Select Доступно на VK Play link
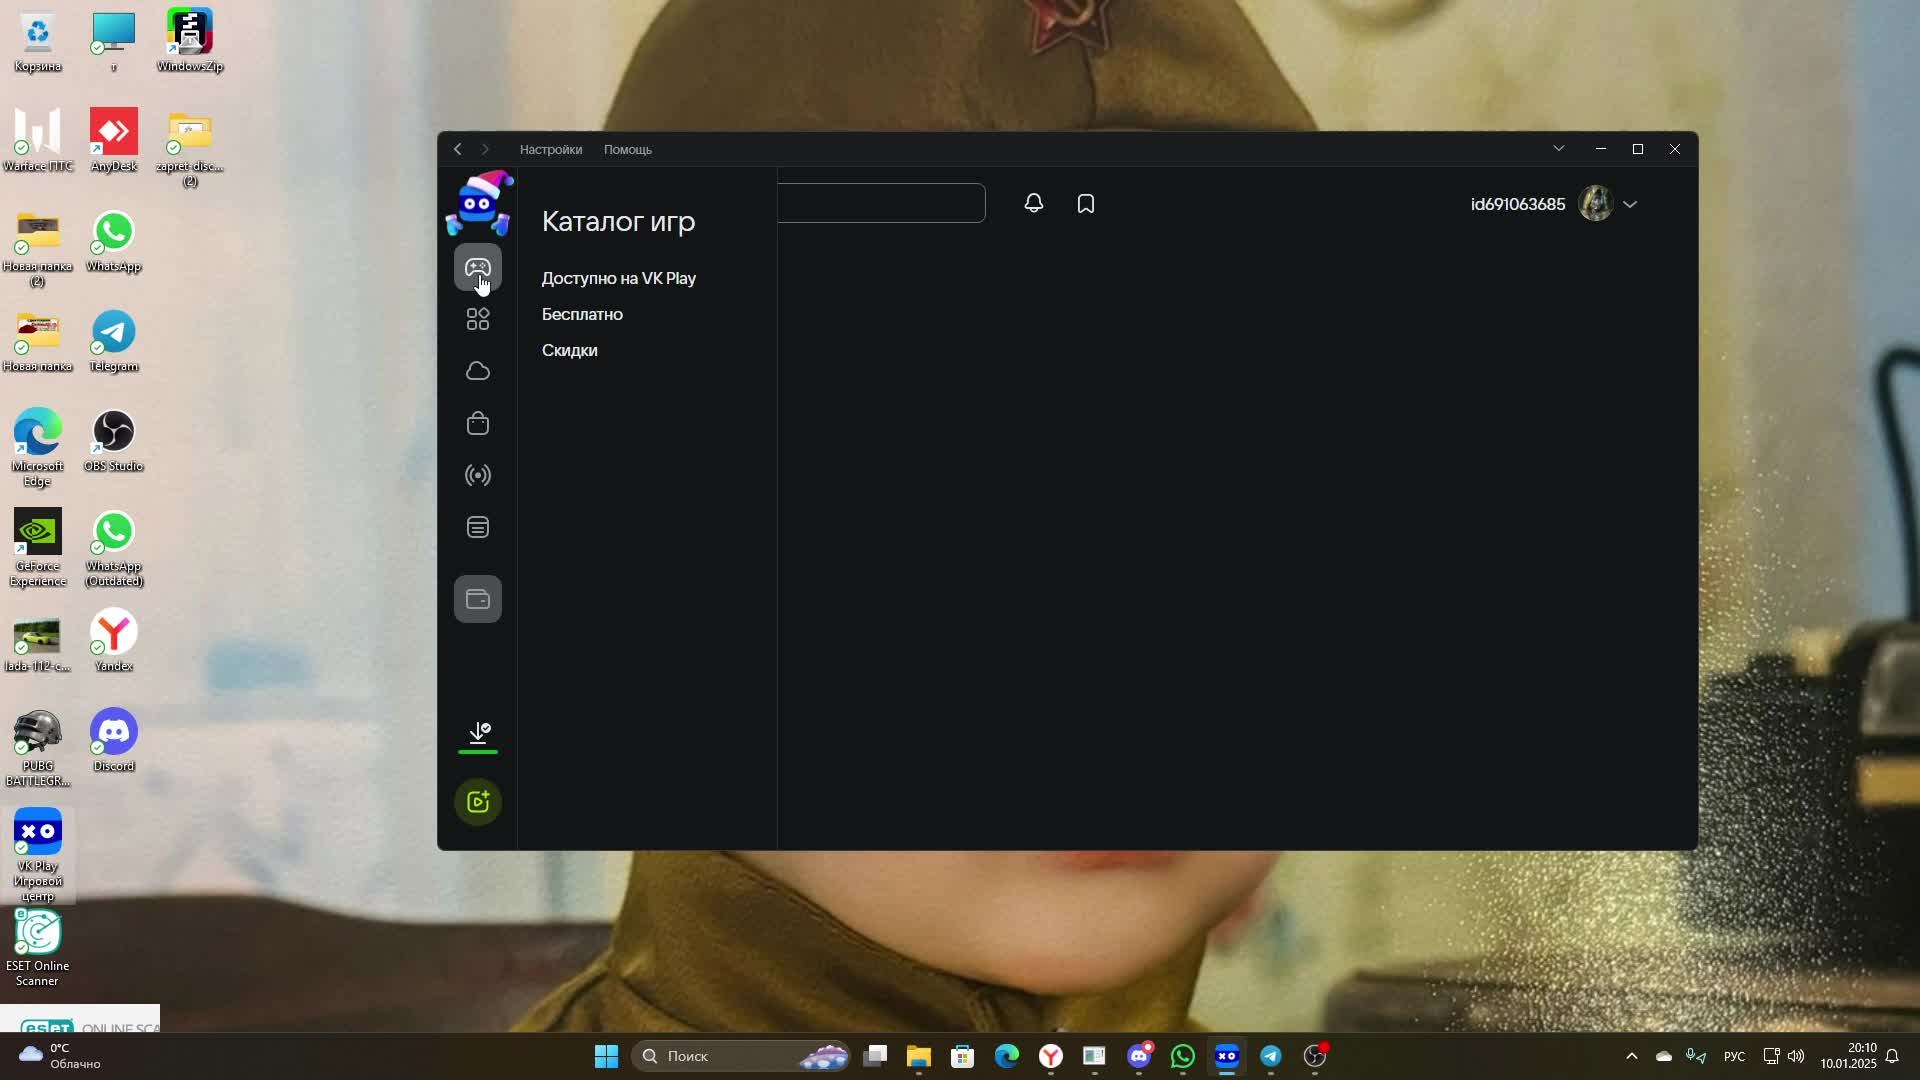The height and width of the screenshot is (1080, 1920). 618,278
